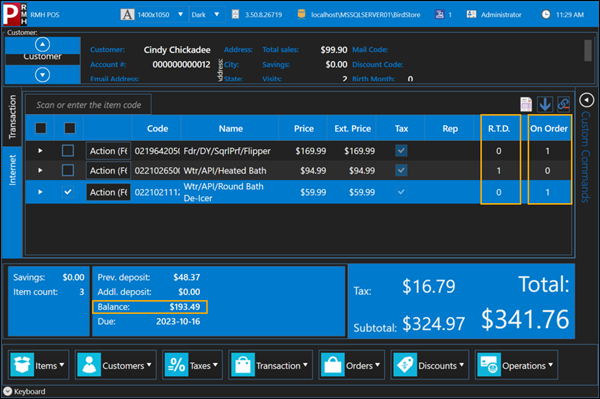Click the version info icon

(x=235, y=15)
